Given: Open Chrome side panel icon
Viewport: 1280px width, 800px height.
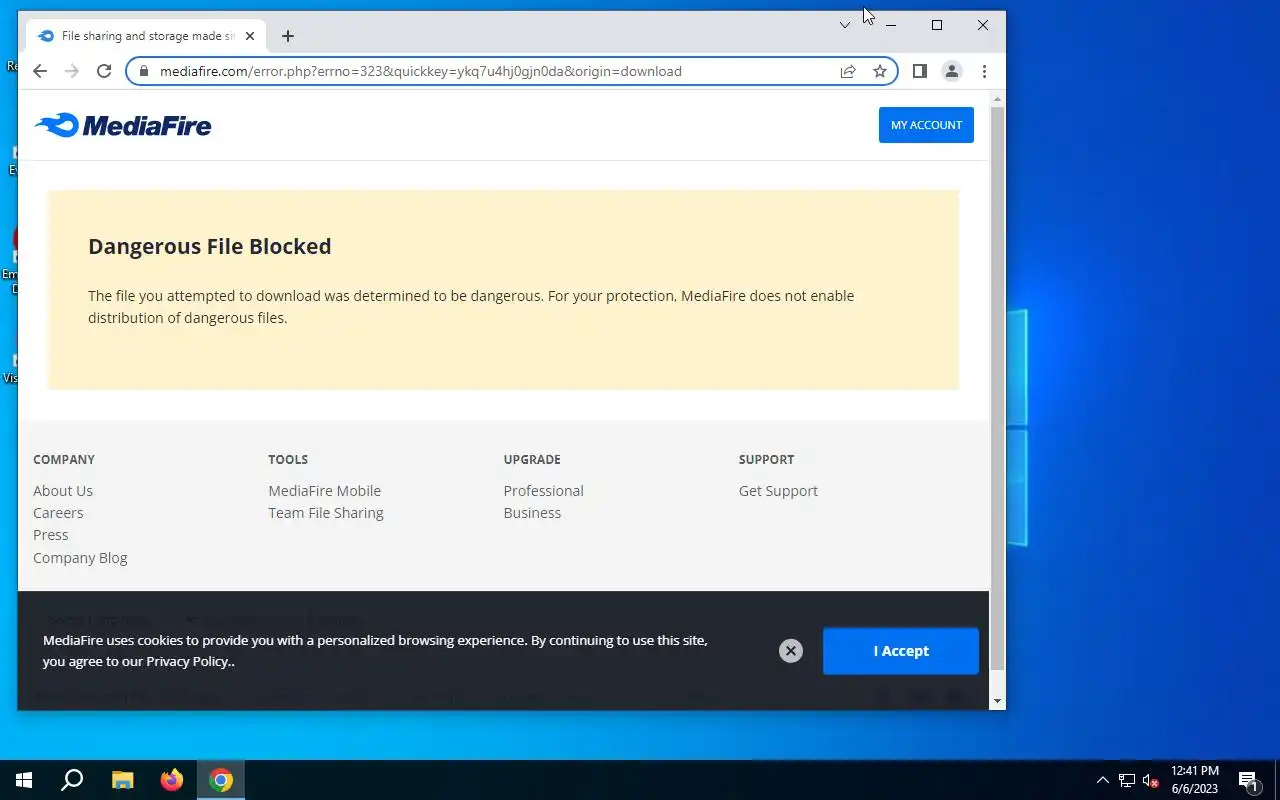Looking at the screenshot, I should 920,71.
